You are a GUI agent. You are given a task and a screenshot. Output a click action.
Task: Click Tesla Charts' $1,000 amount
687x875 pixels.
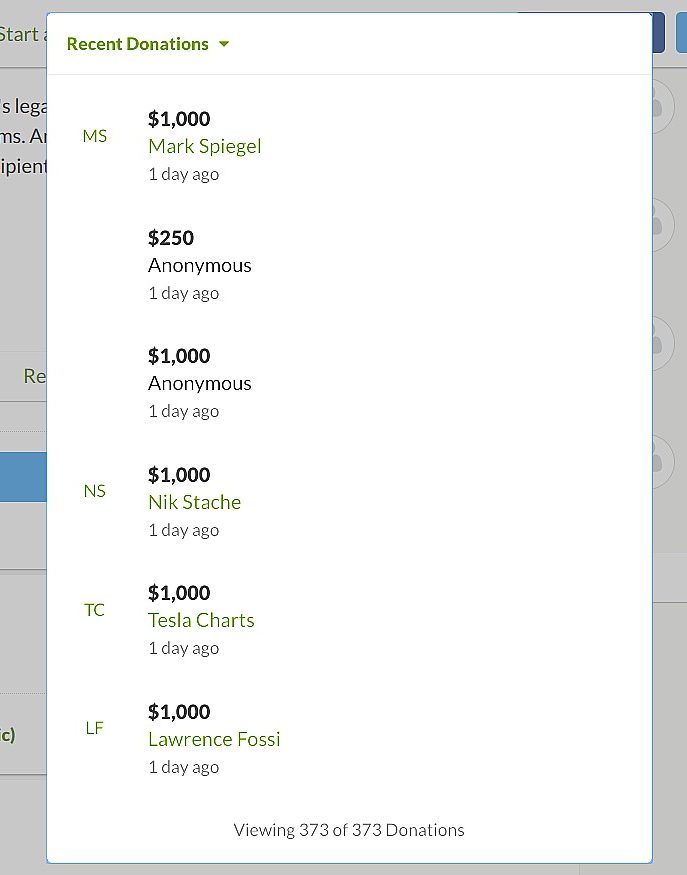tap(179, 593)
